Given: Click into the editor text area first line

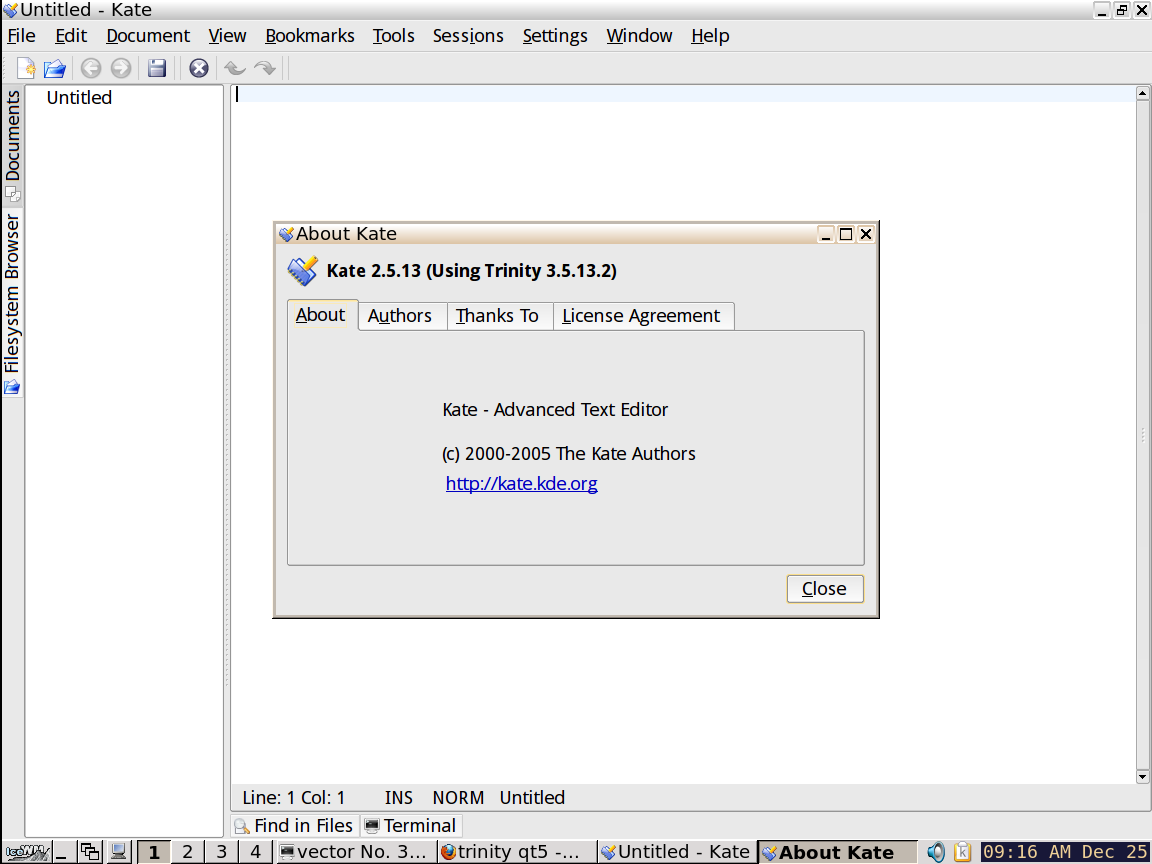Looking at the screenshot, I should click(683, 94).
